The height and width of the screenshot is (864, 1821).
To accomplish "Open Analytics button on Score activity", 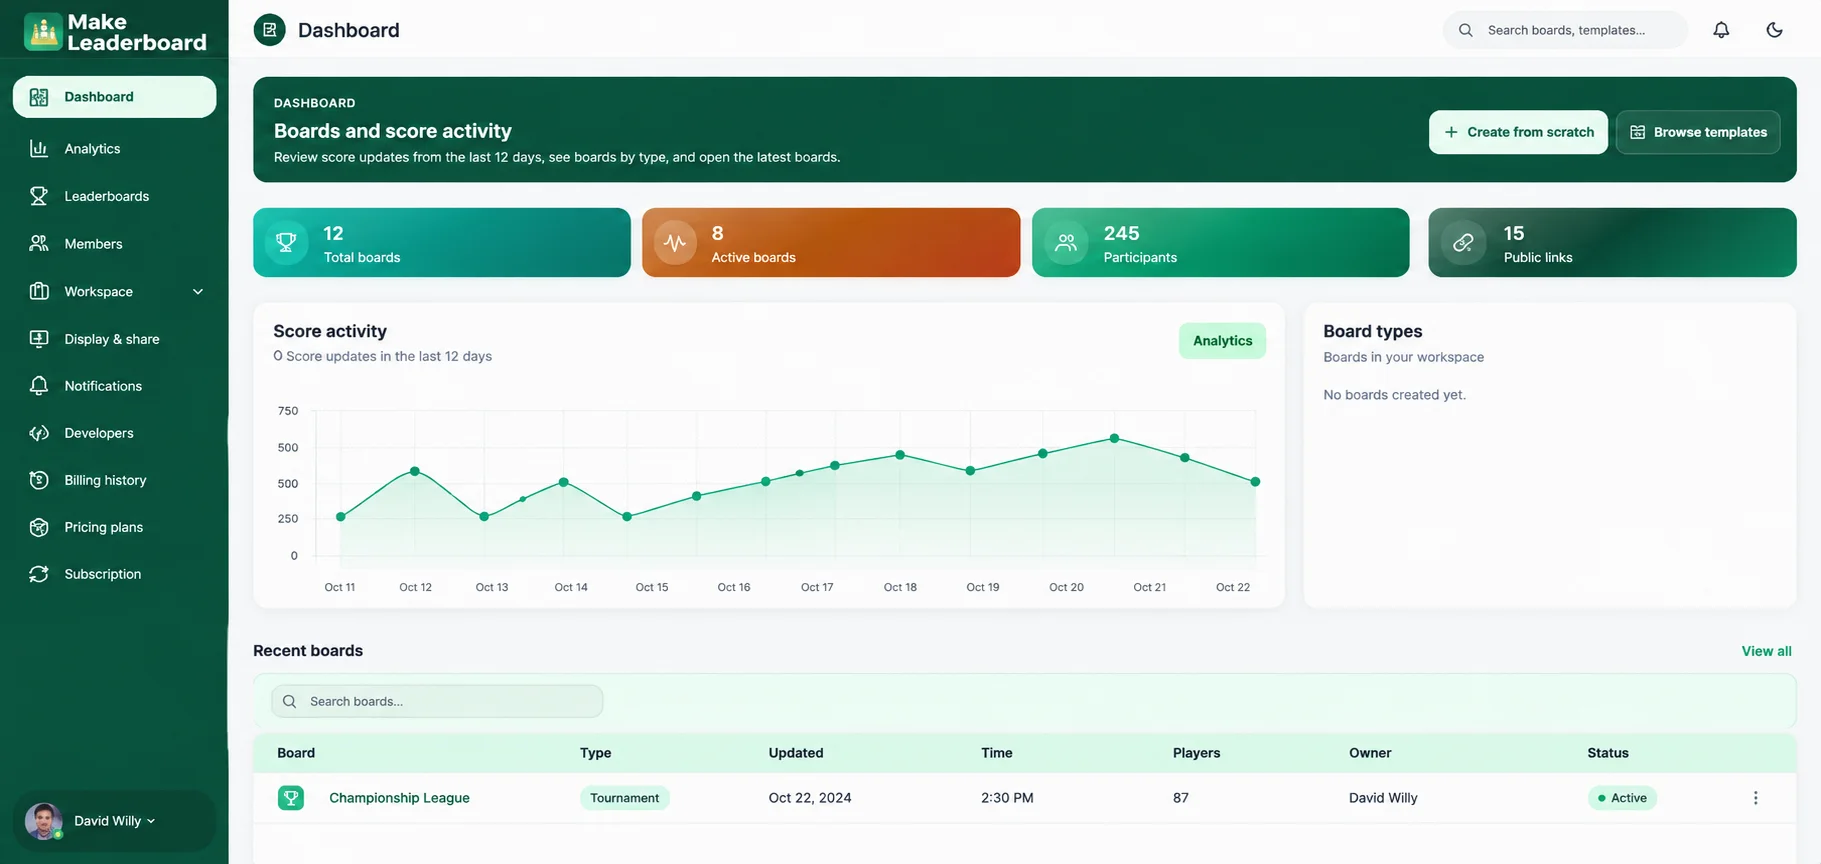I will (1222, 341).
